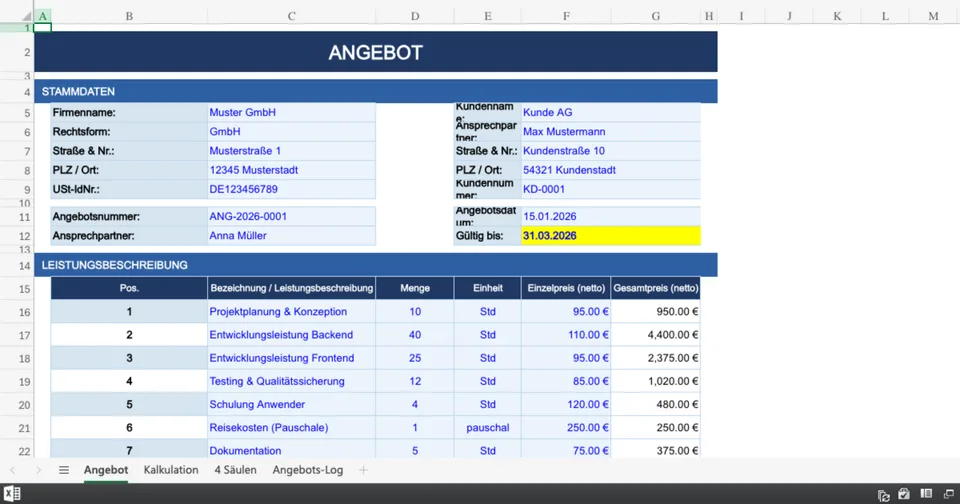Viewport: 960px width, 504px height.
Task: Select the Rechtsform value GmbH cell
Action: pyautogui.click(x=291, y=132)
